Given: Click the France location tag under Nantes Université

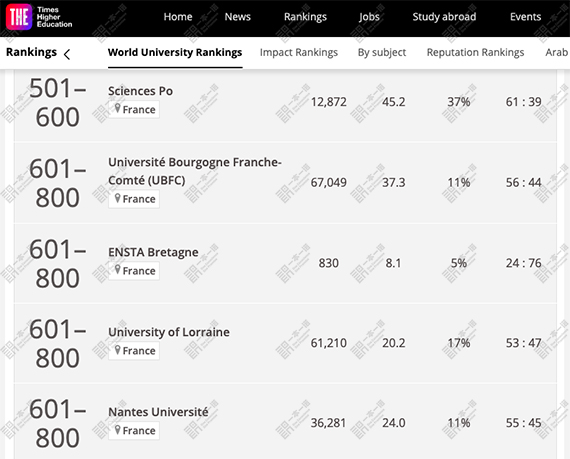Looking at the screenshot, I should [134, 431].
